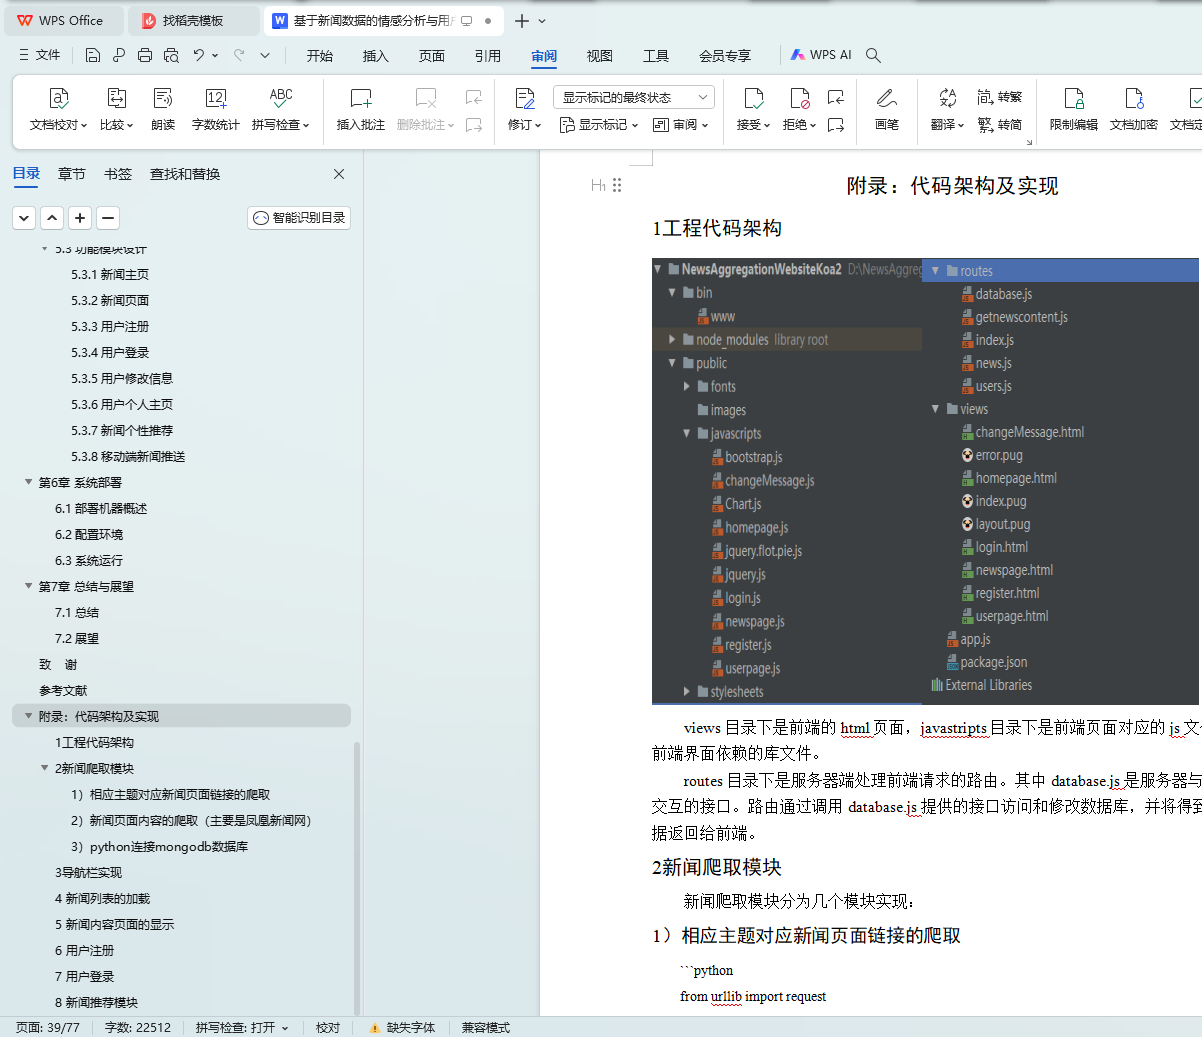Open the 拼写检查: 打开 status dropdown
Image resolution: width=1202 pixels, height=1037 pixels.
[x=242, y=1027]
